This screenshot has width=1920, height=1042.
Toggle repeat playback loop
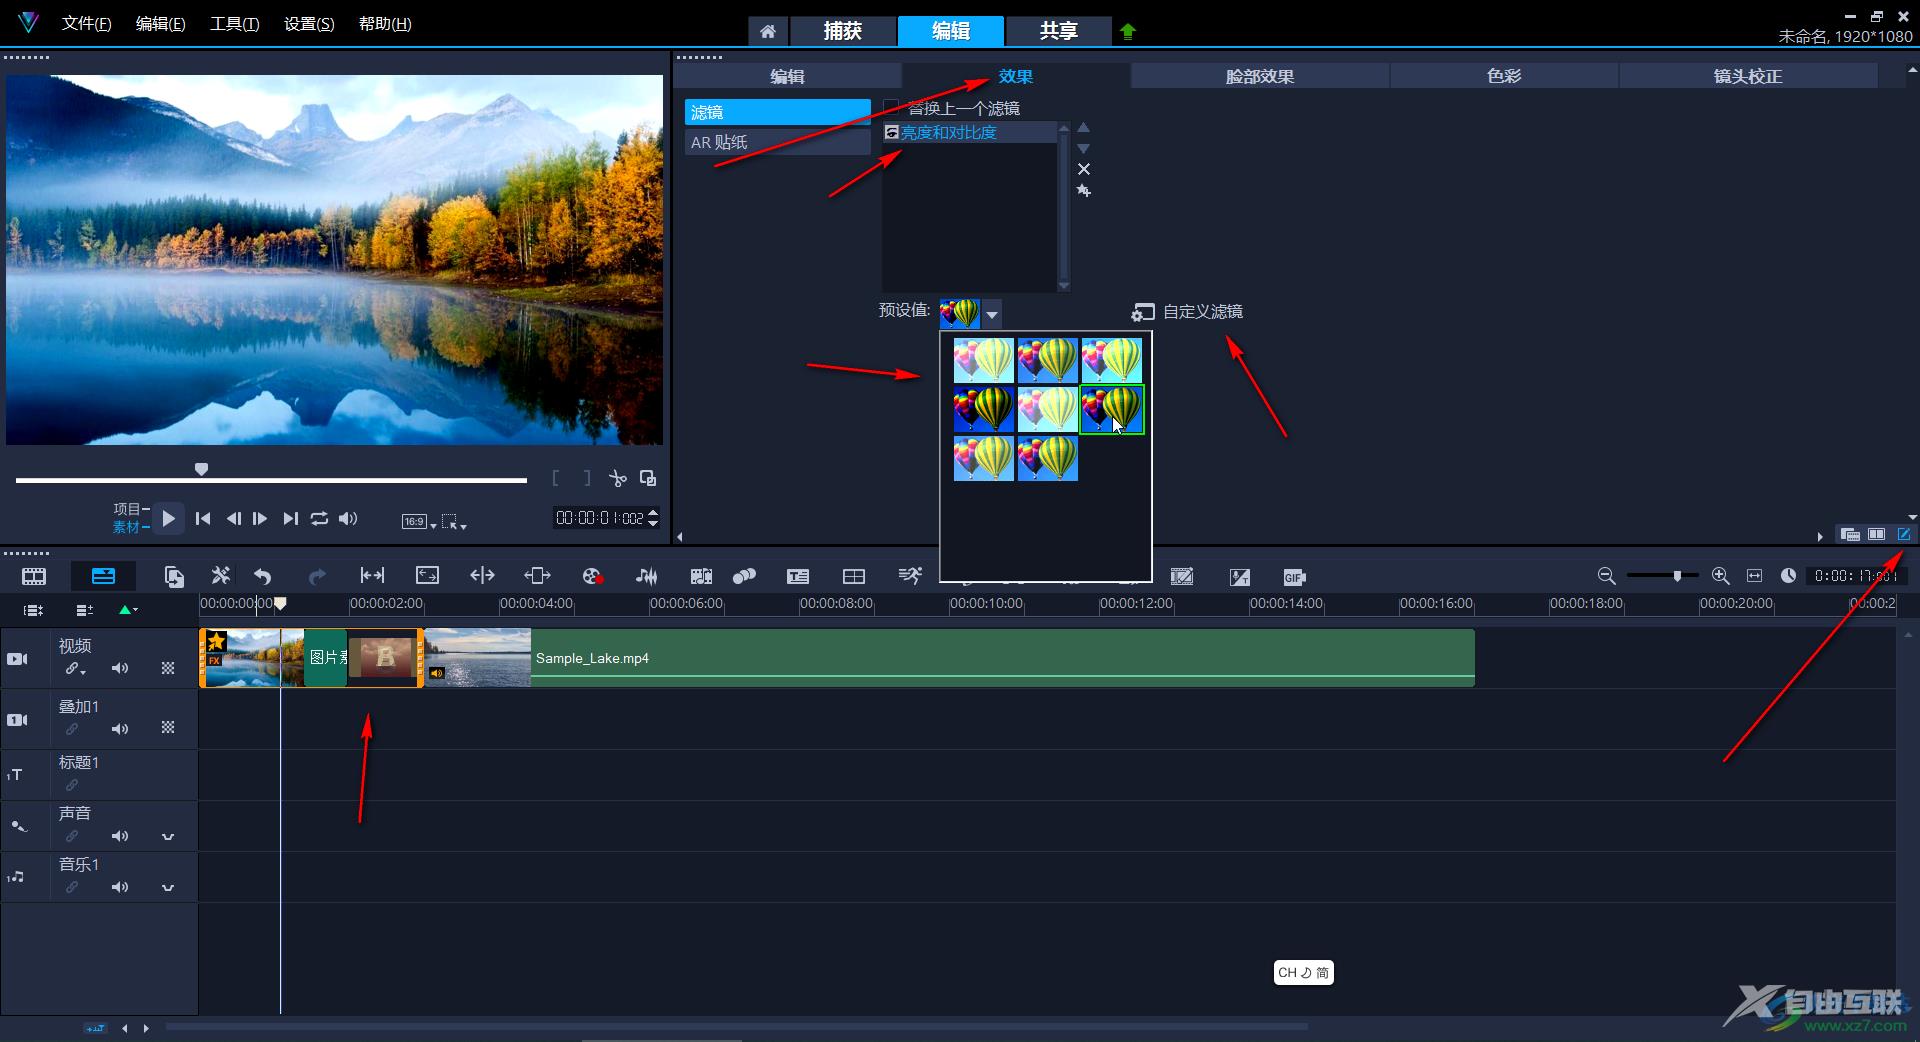point(319,518)
